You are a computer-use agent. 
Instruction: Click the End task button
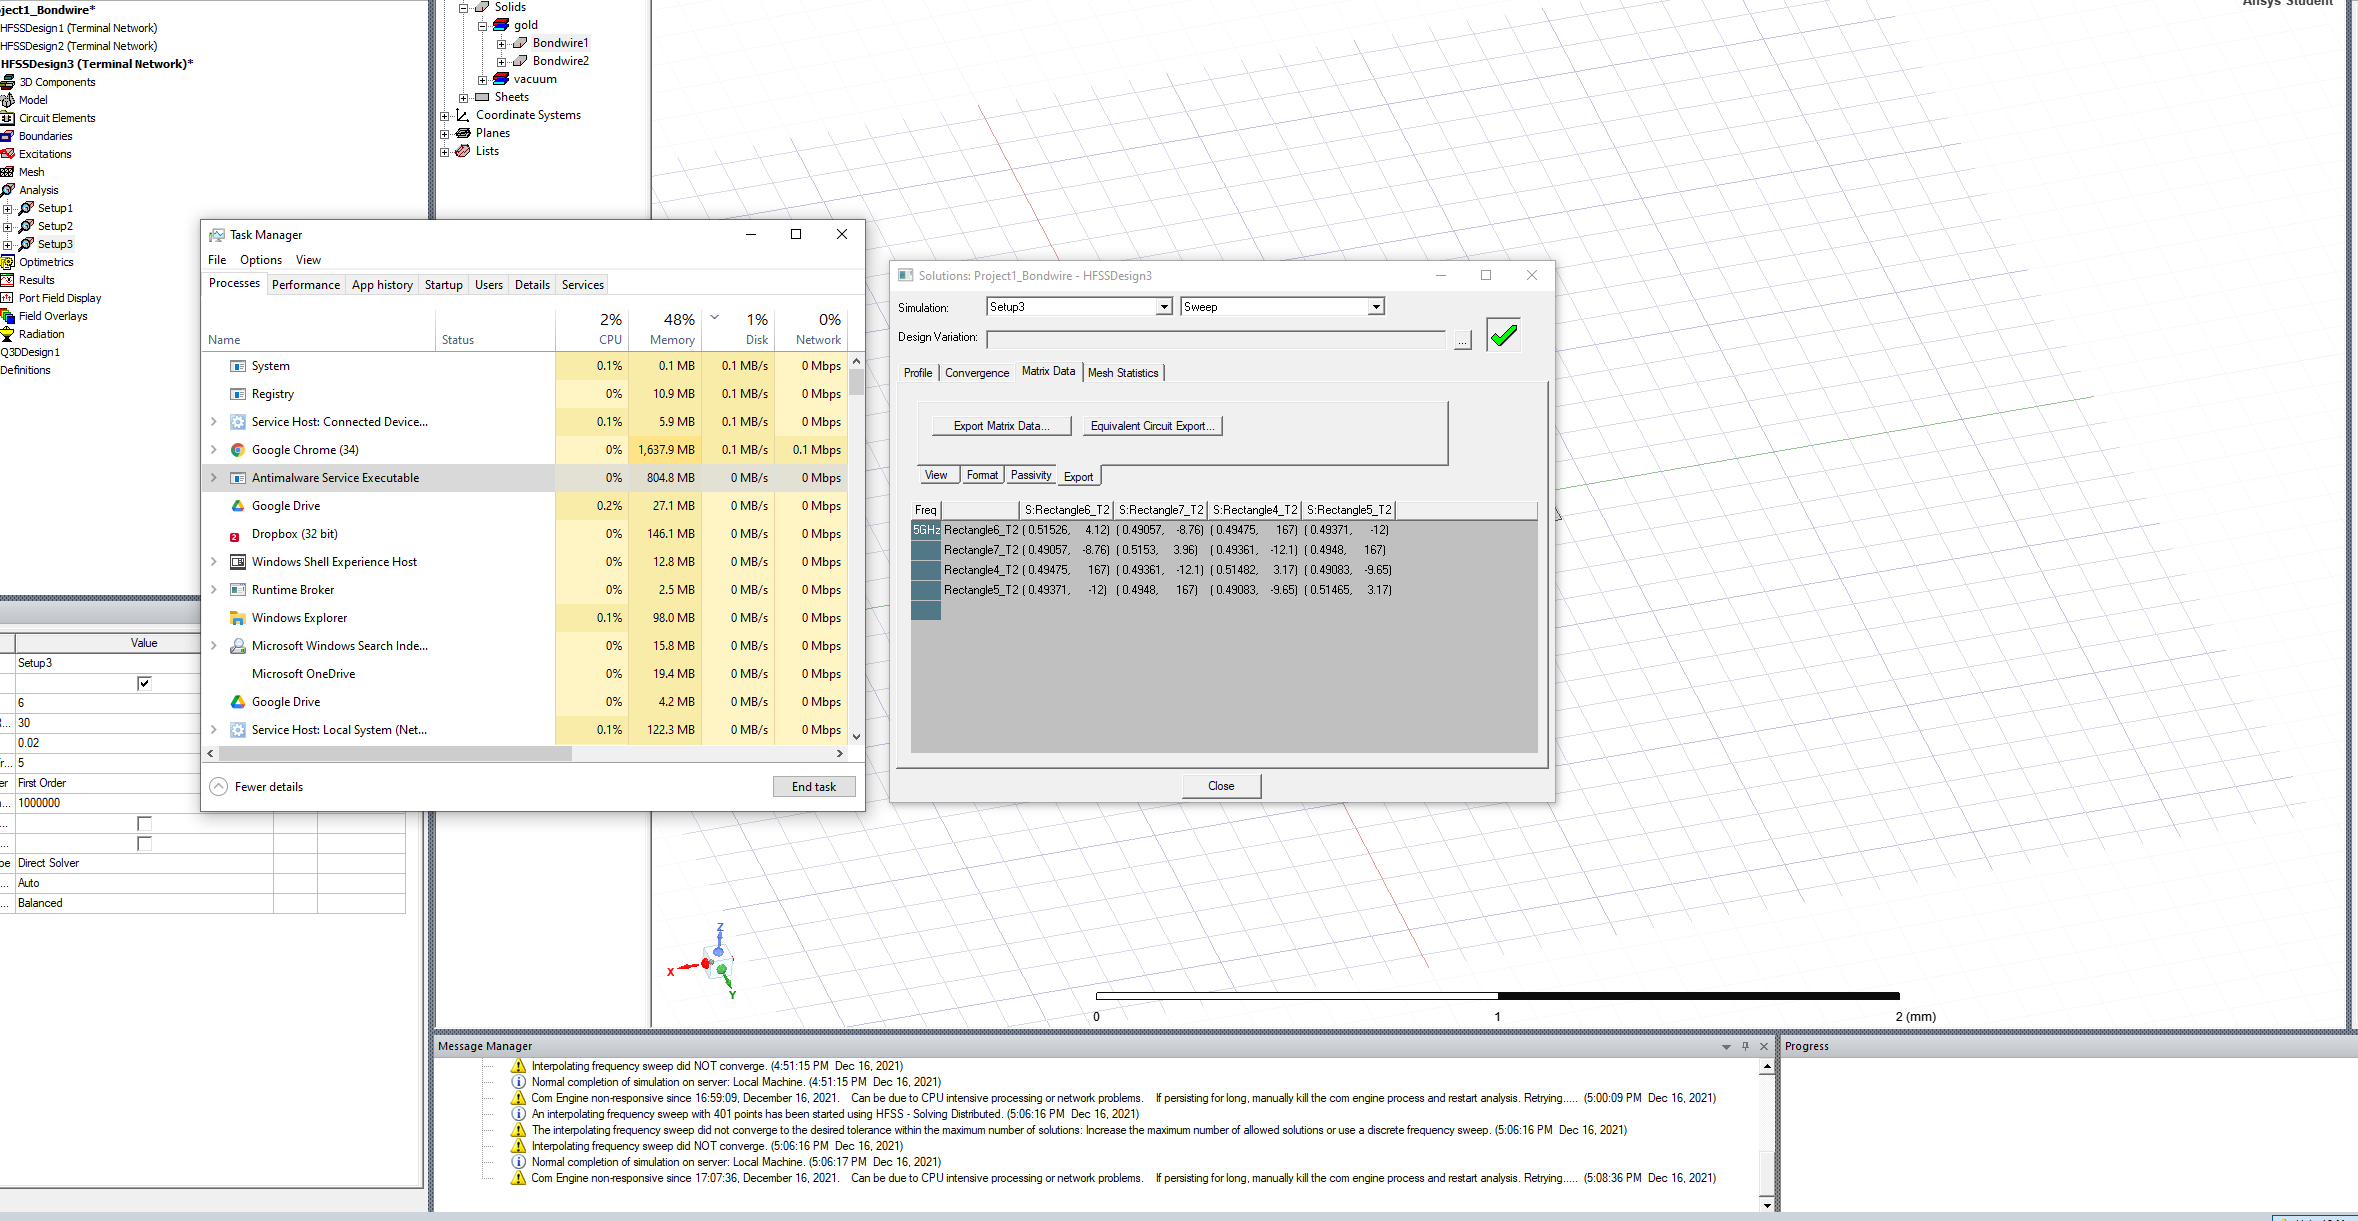tap(814, 787)
